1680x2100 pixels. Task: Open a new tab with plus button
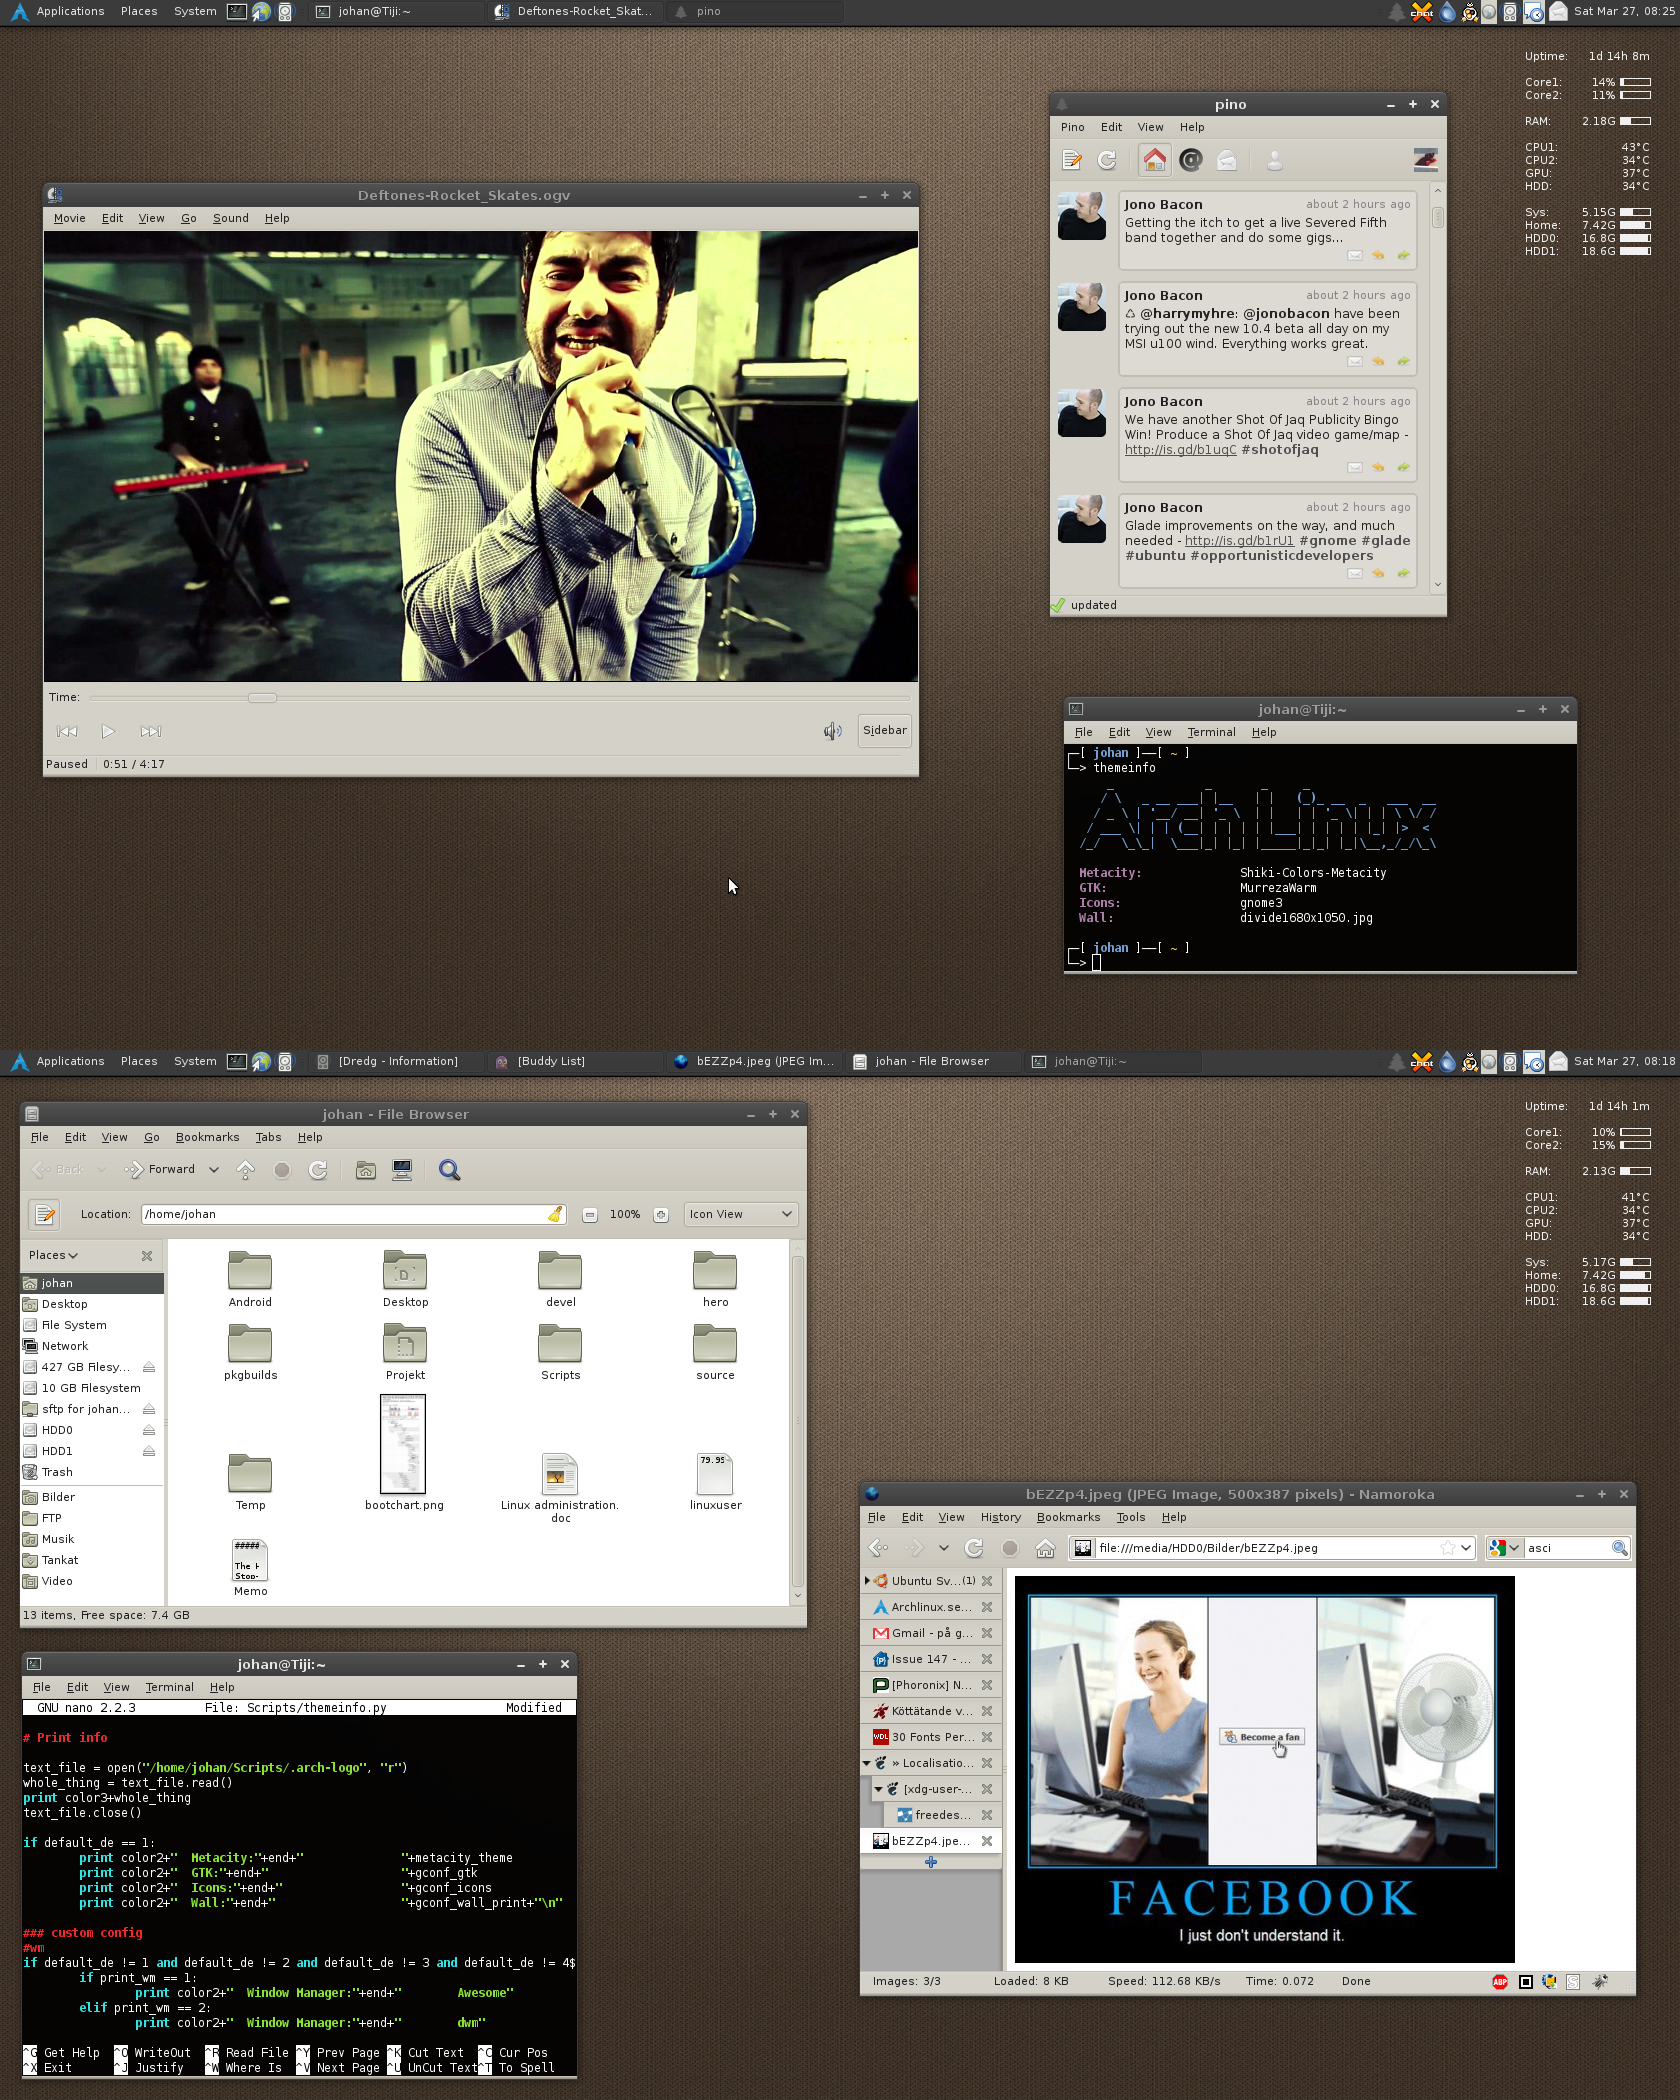click(931, 1862)
